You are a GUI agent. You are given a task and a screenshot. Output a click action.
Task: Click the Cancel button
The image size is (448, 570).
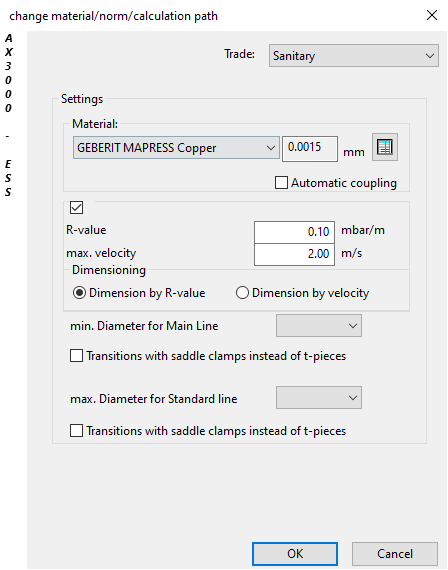pyautogui.click(x=395, y=554)
